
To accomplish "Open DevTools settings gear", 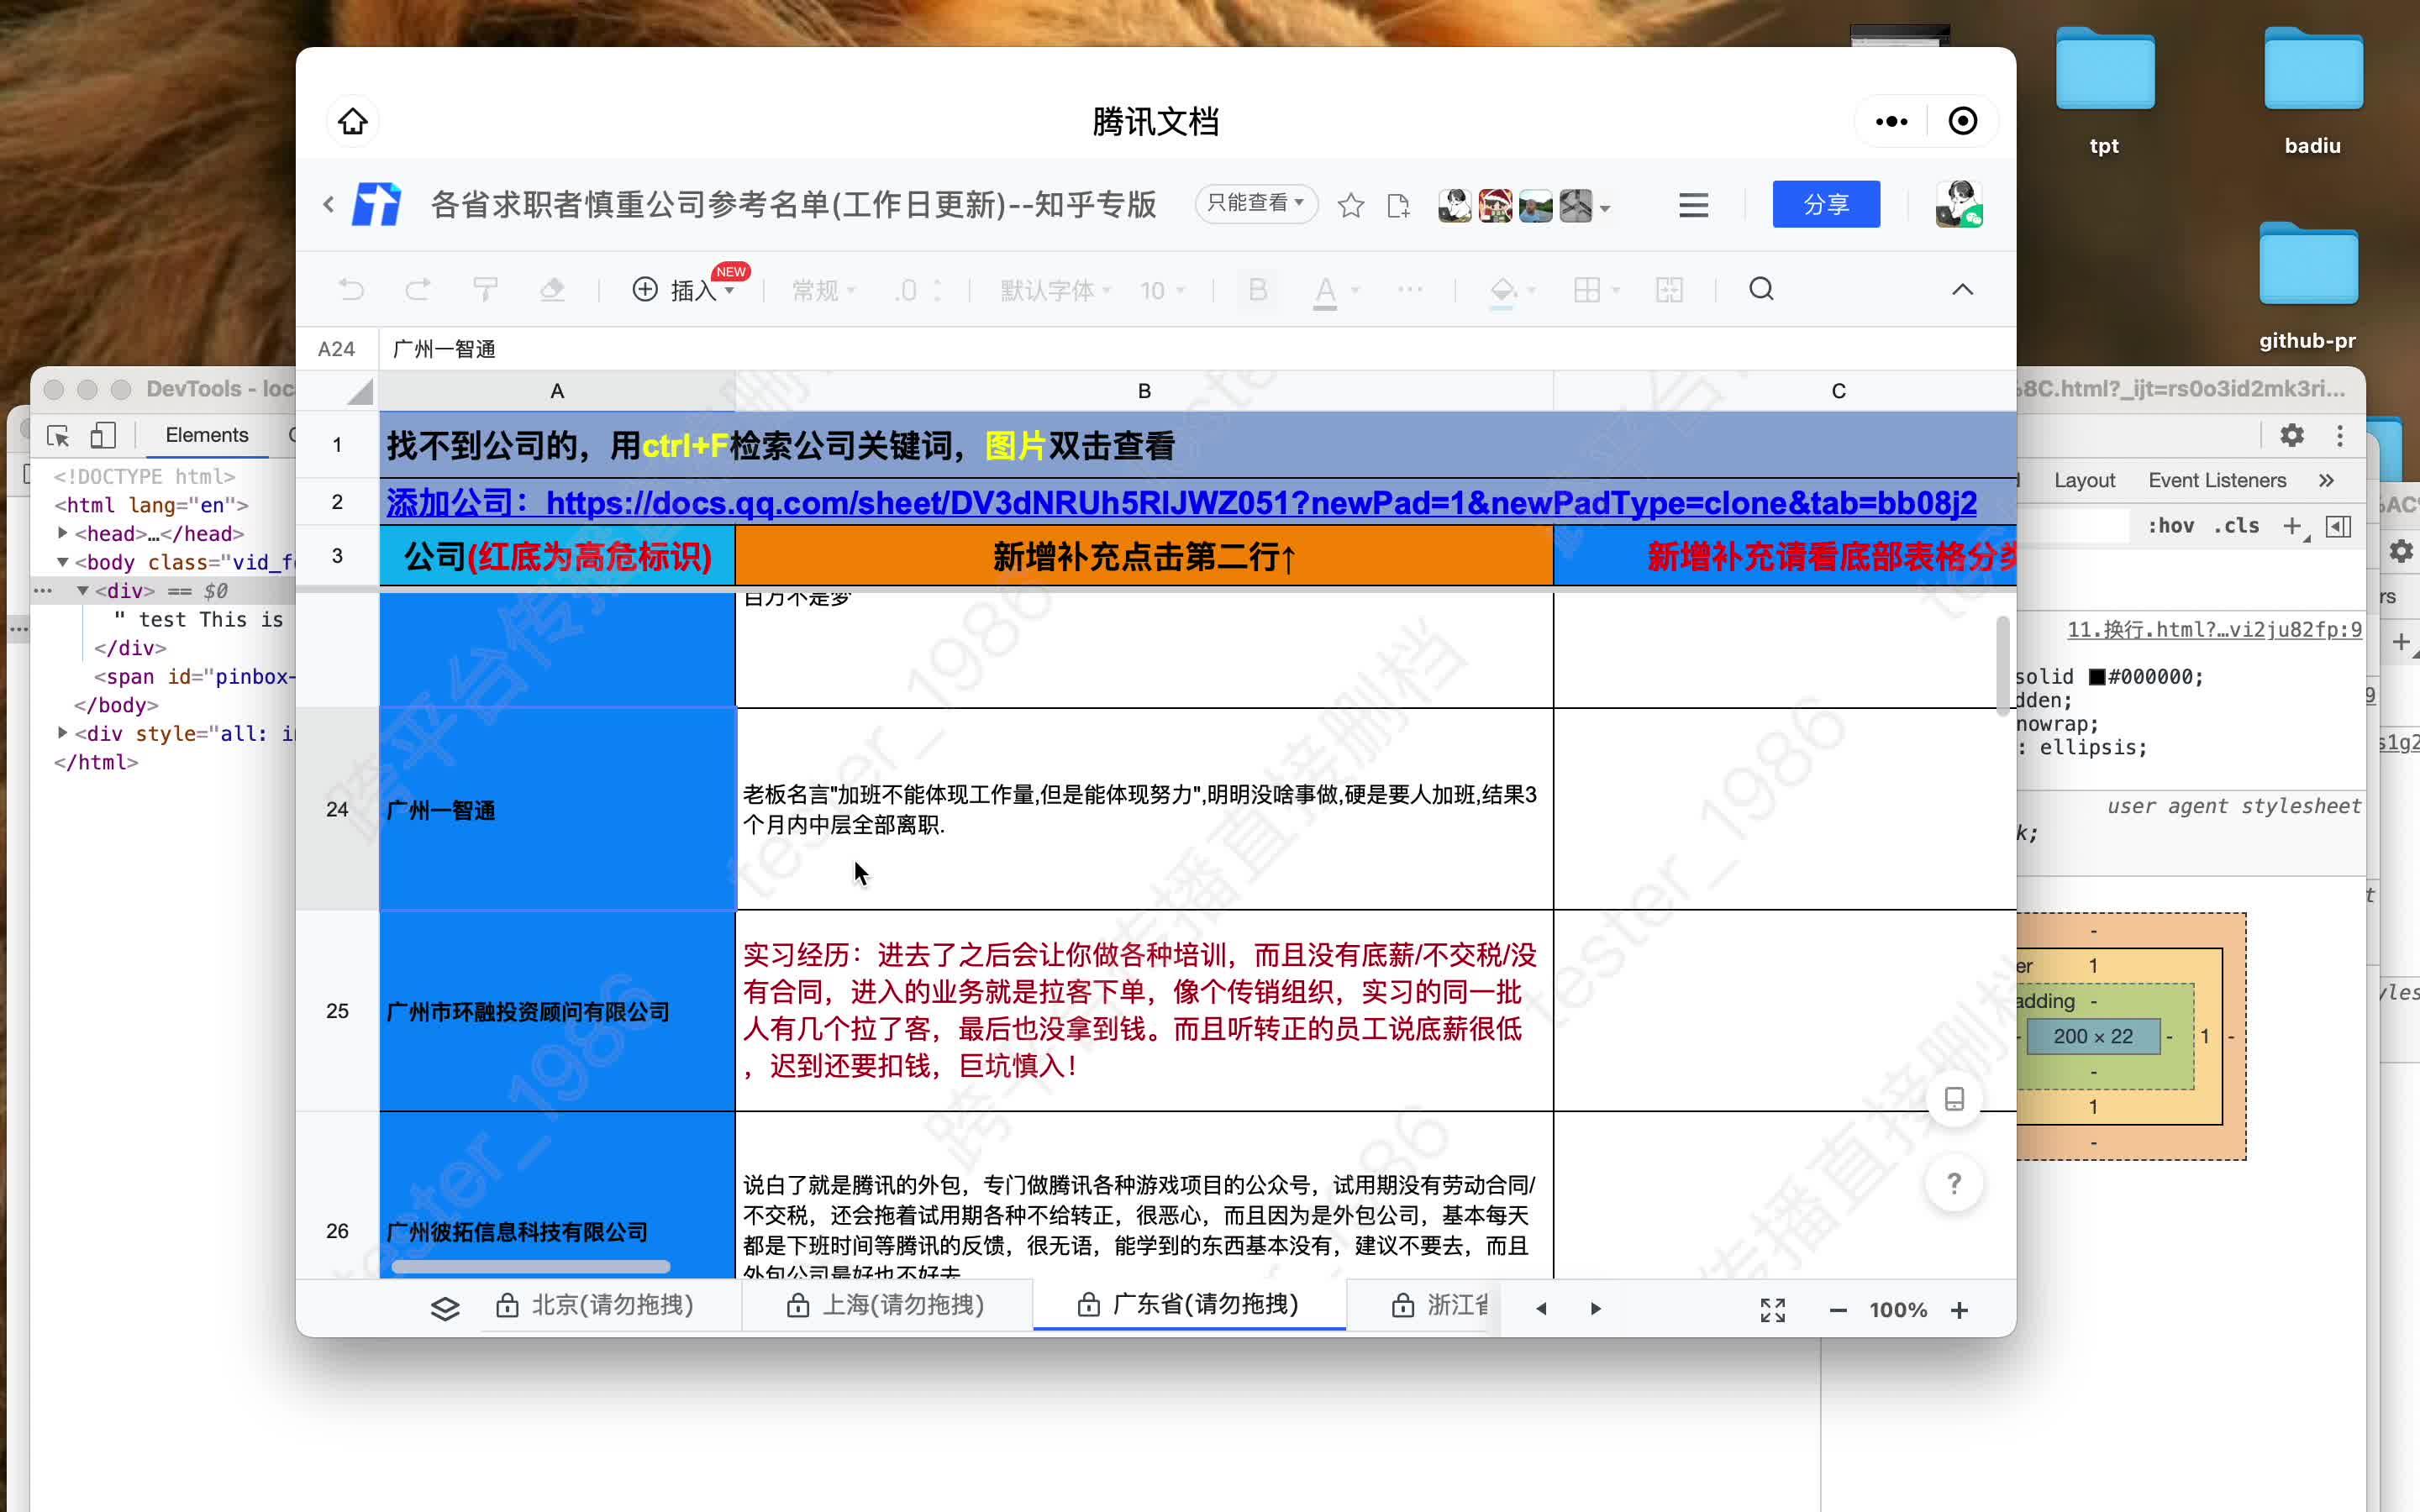I will click(x=2292, y=435).
